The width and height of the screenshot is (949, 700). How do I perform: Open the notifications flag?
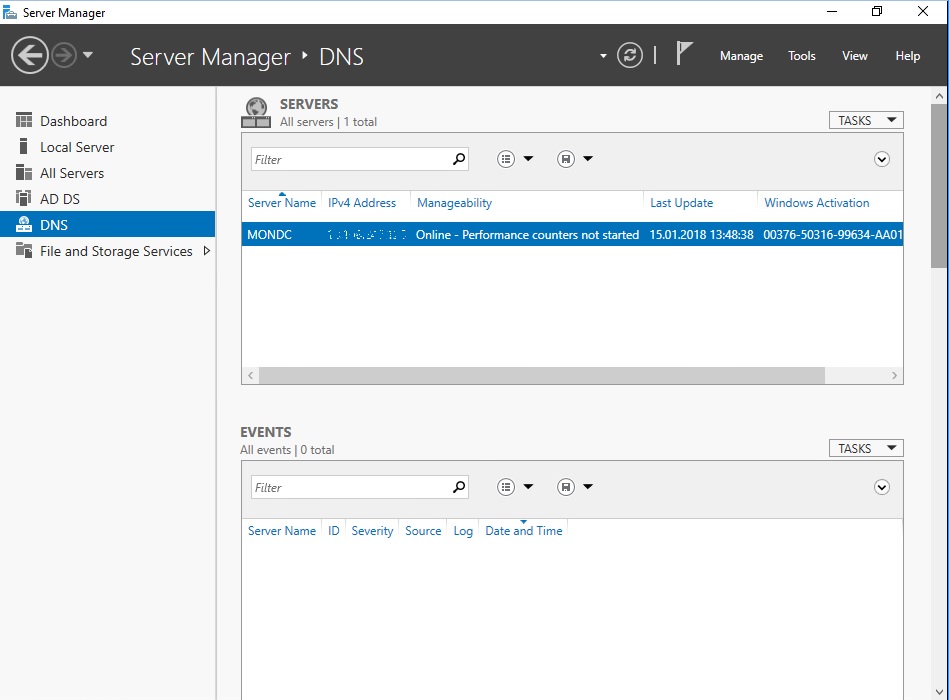tap(684, 53)
